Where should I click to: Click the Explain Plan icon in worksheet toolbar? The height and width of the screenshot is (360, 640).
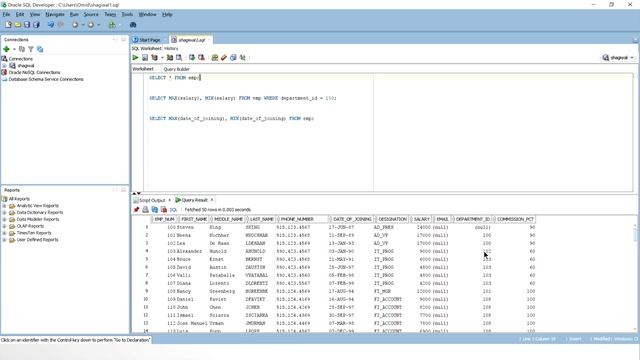(x=154, y=58)
